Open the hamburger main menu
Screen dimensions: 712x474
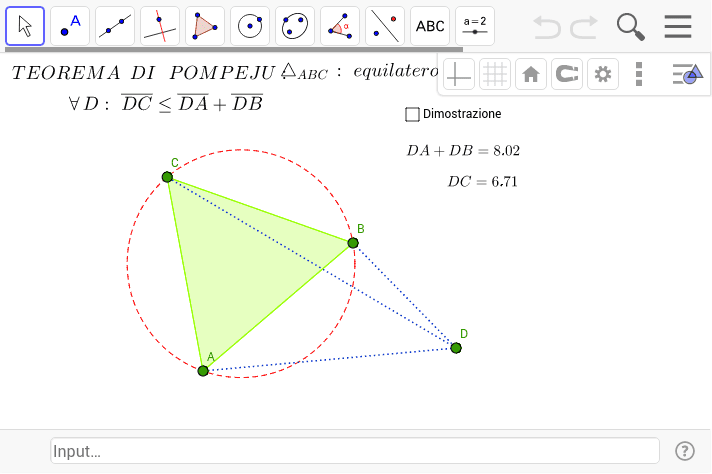678,26
